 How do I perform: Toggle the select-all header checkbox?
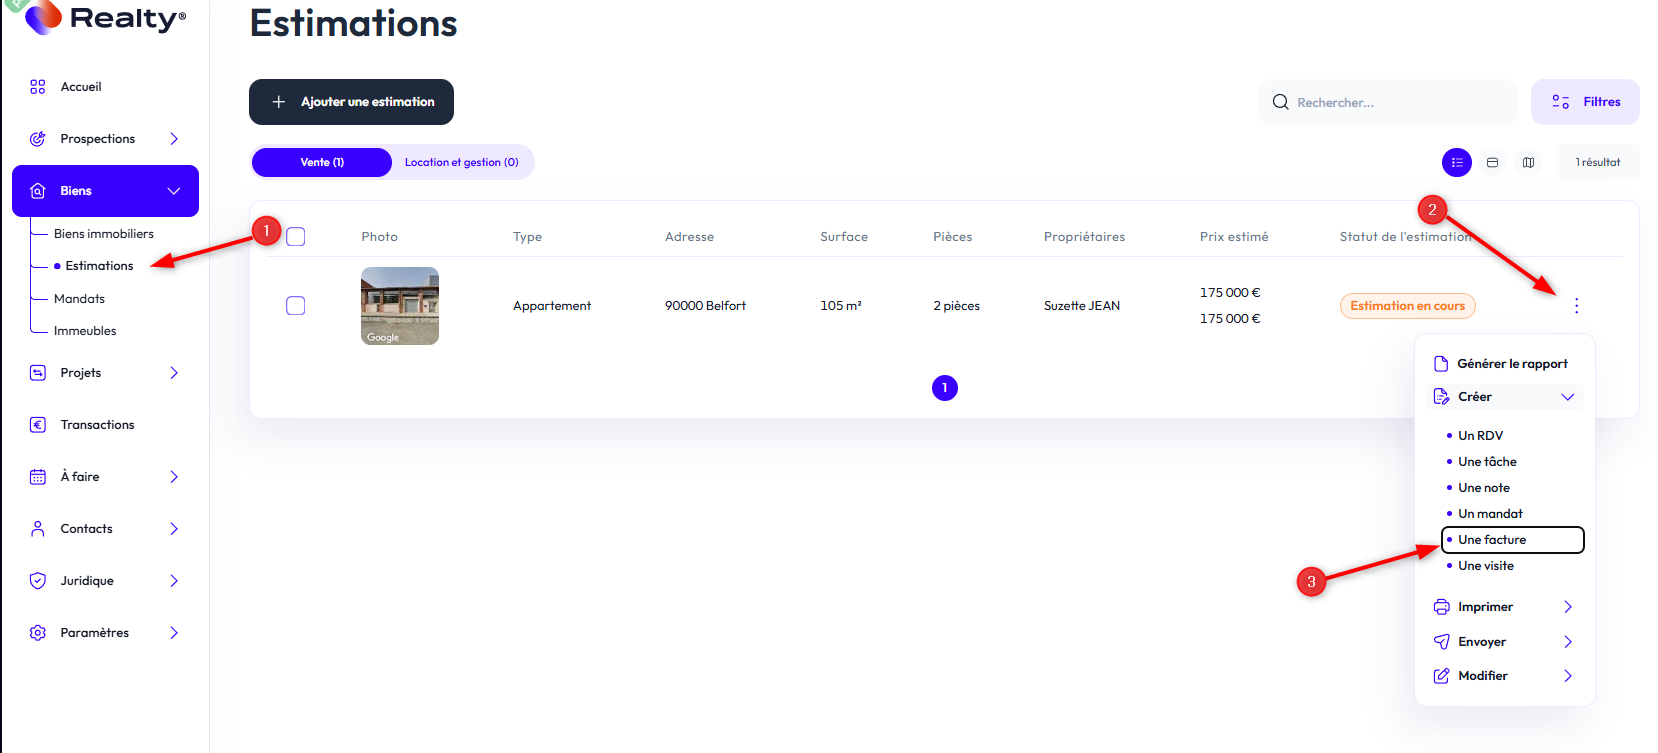pyautogui.click(x=296, y=237)
